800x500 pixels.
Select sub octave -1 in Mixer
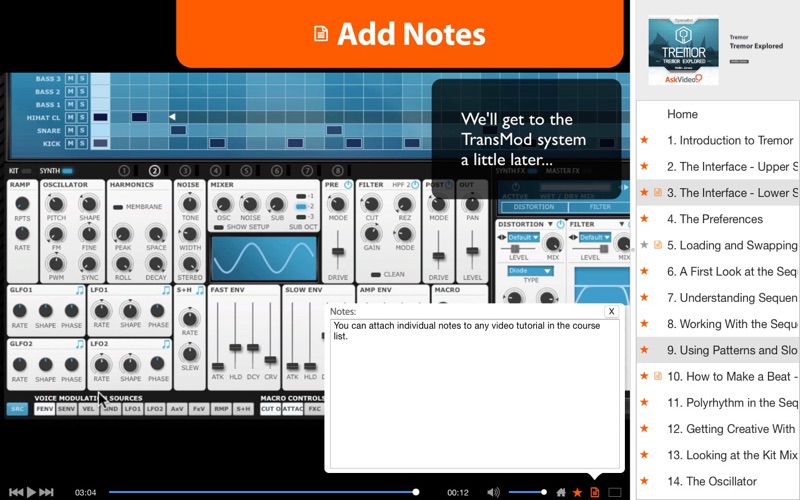click(301, 196)
